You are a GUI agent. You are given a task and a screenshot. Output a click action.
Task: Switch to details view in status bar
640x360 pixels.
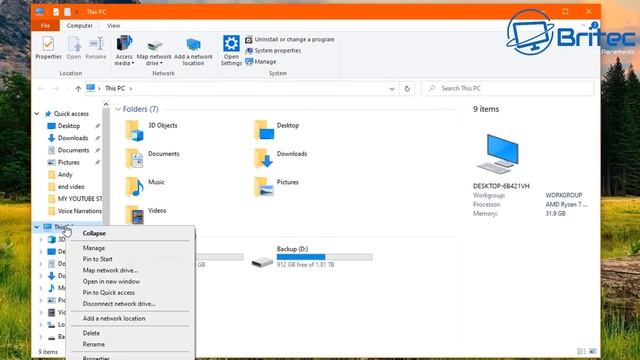(582, 351)
